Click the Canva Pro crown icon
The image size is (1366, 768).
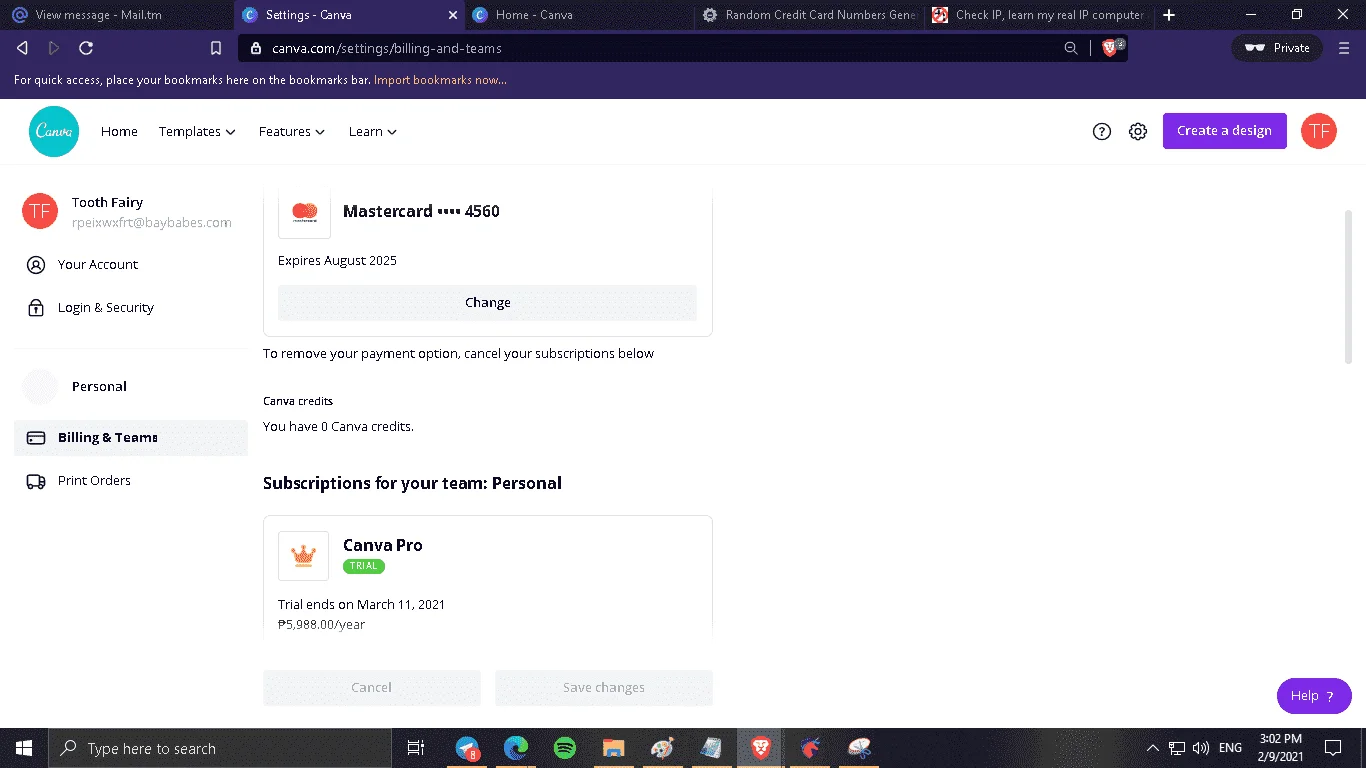pos(304,556)
